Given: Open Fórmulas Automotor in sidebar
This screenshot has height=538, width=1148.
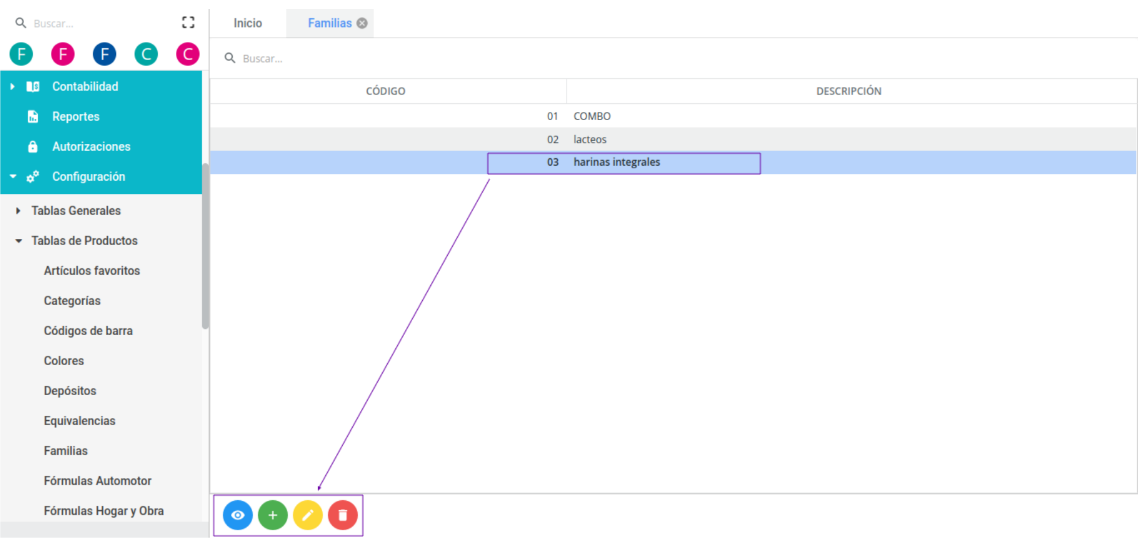Looking at the screenshot, I should point(98,481).
